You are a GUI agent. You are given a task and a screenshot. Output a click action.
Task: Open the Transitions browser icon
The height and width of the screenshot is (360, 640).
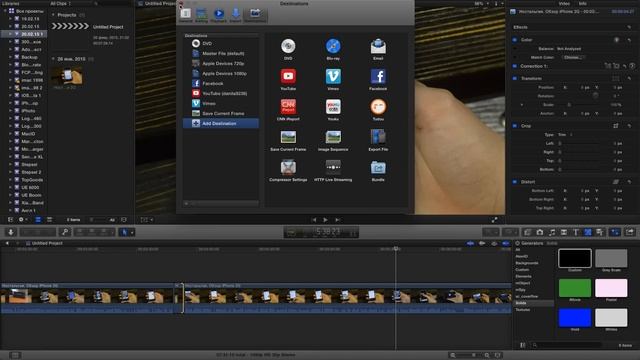tap(564, 232)
